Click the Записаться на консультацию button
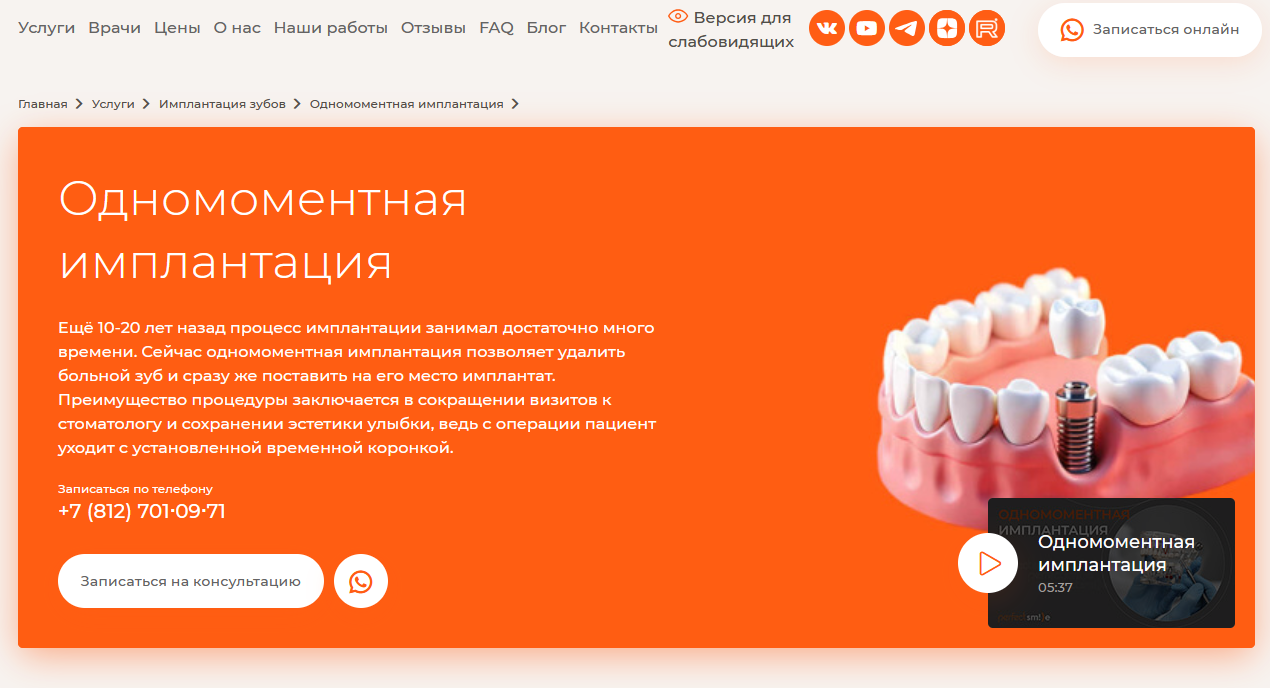Screen dimensions: 1270x688 191,581
